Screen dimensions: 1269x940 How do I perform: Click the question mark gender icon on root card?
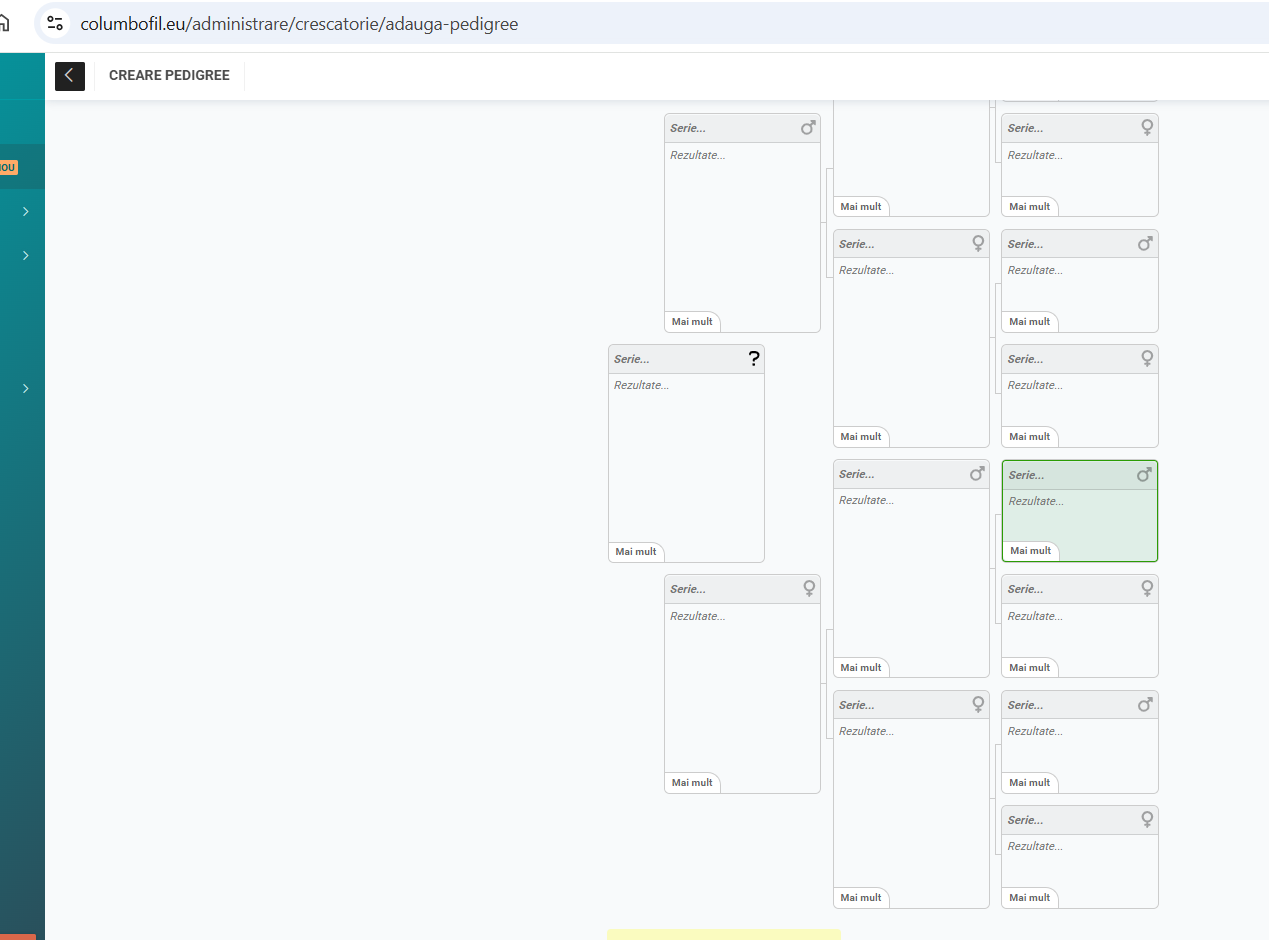click(x=754, y=360)
